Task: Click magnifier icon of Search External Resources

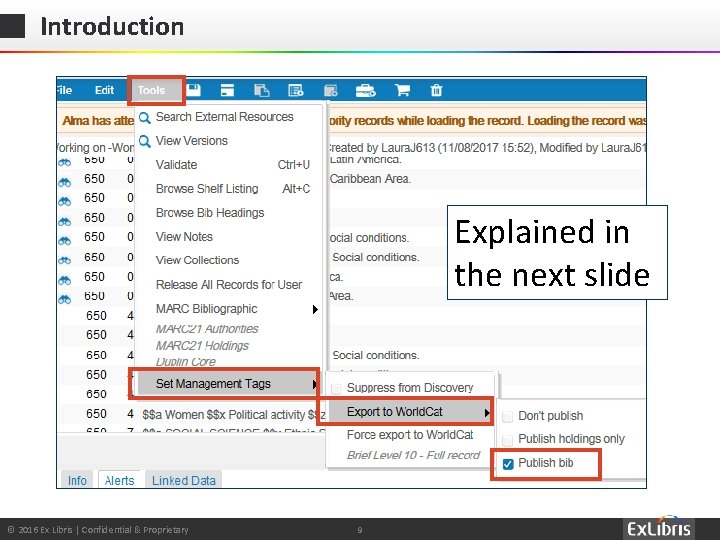Action: click(x=145, y=118)
